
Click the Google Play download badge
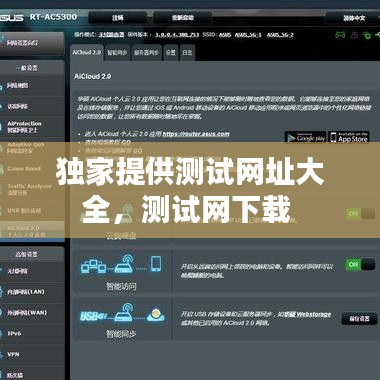point(305,138)
